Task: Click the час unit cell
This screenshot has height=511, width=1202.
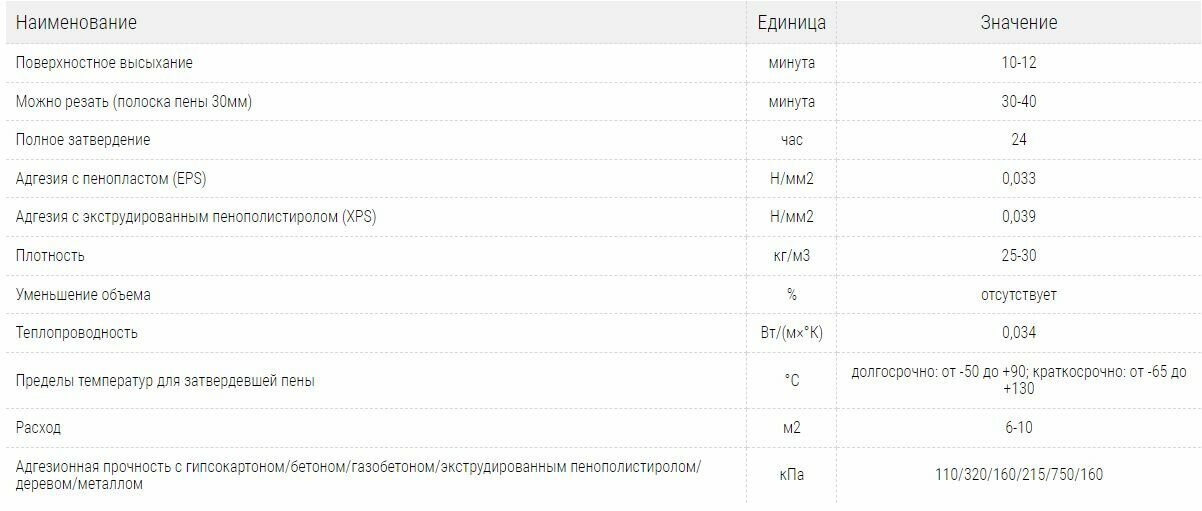Action: [791, 140]
